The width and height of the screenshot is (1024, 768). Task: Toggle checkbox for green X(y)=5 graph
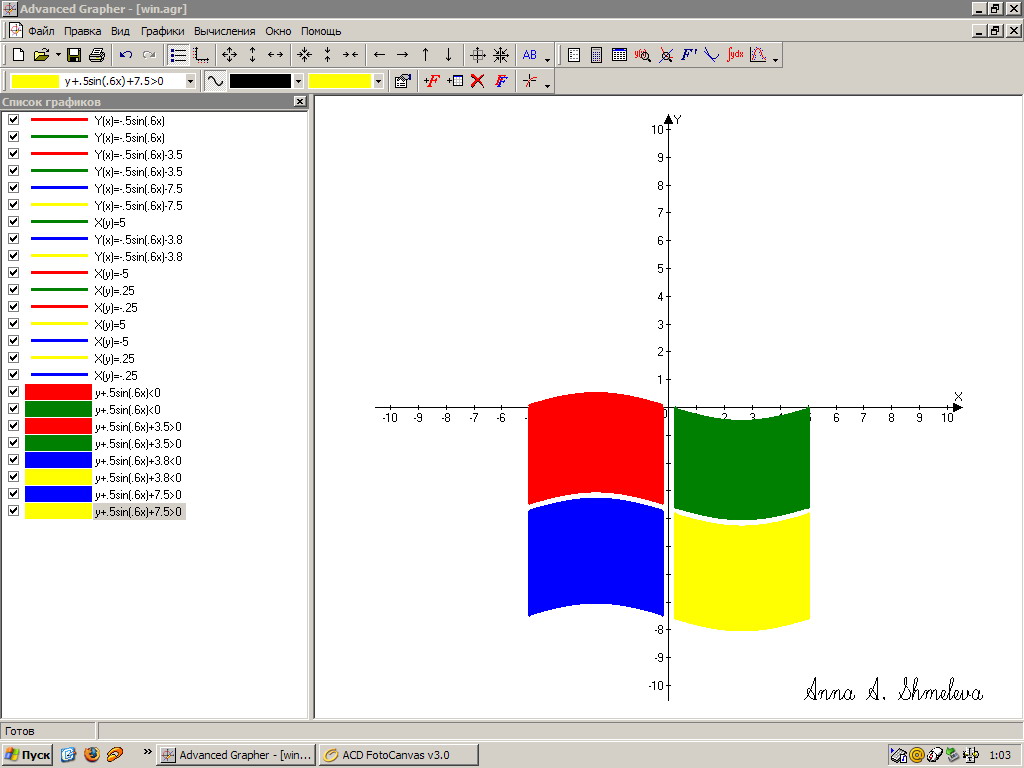(14, 222)
